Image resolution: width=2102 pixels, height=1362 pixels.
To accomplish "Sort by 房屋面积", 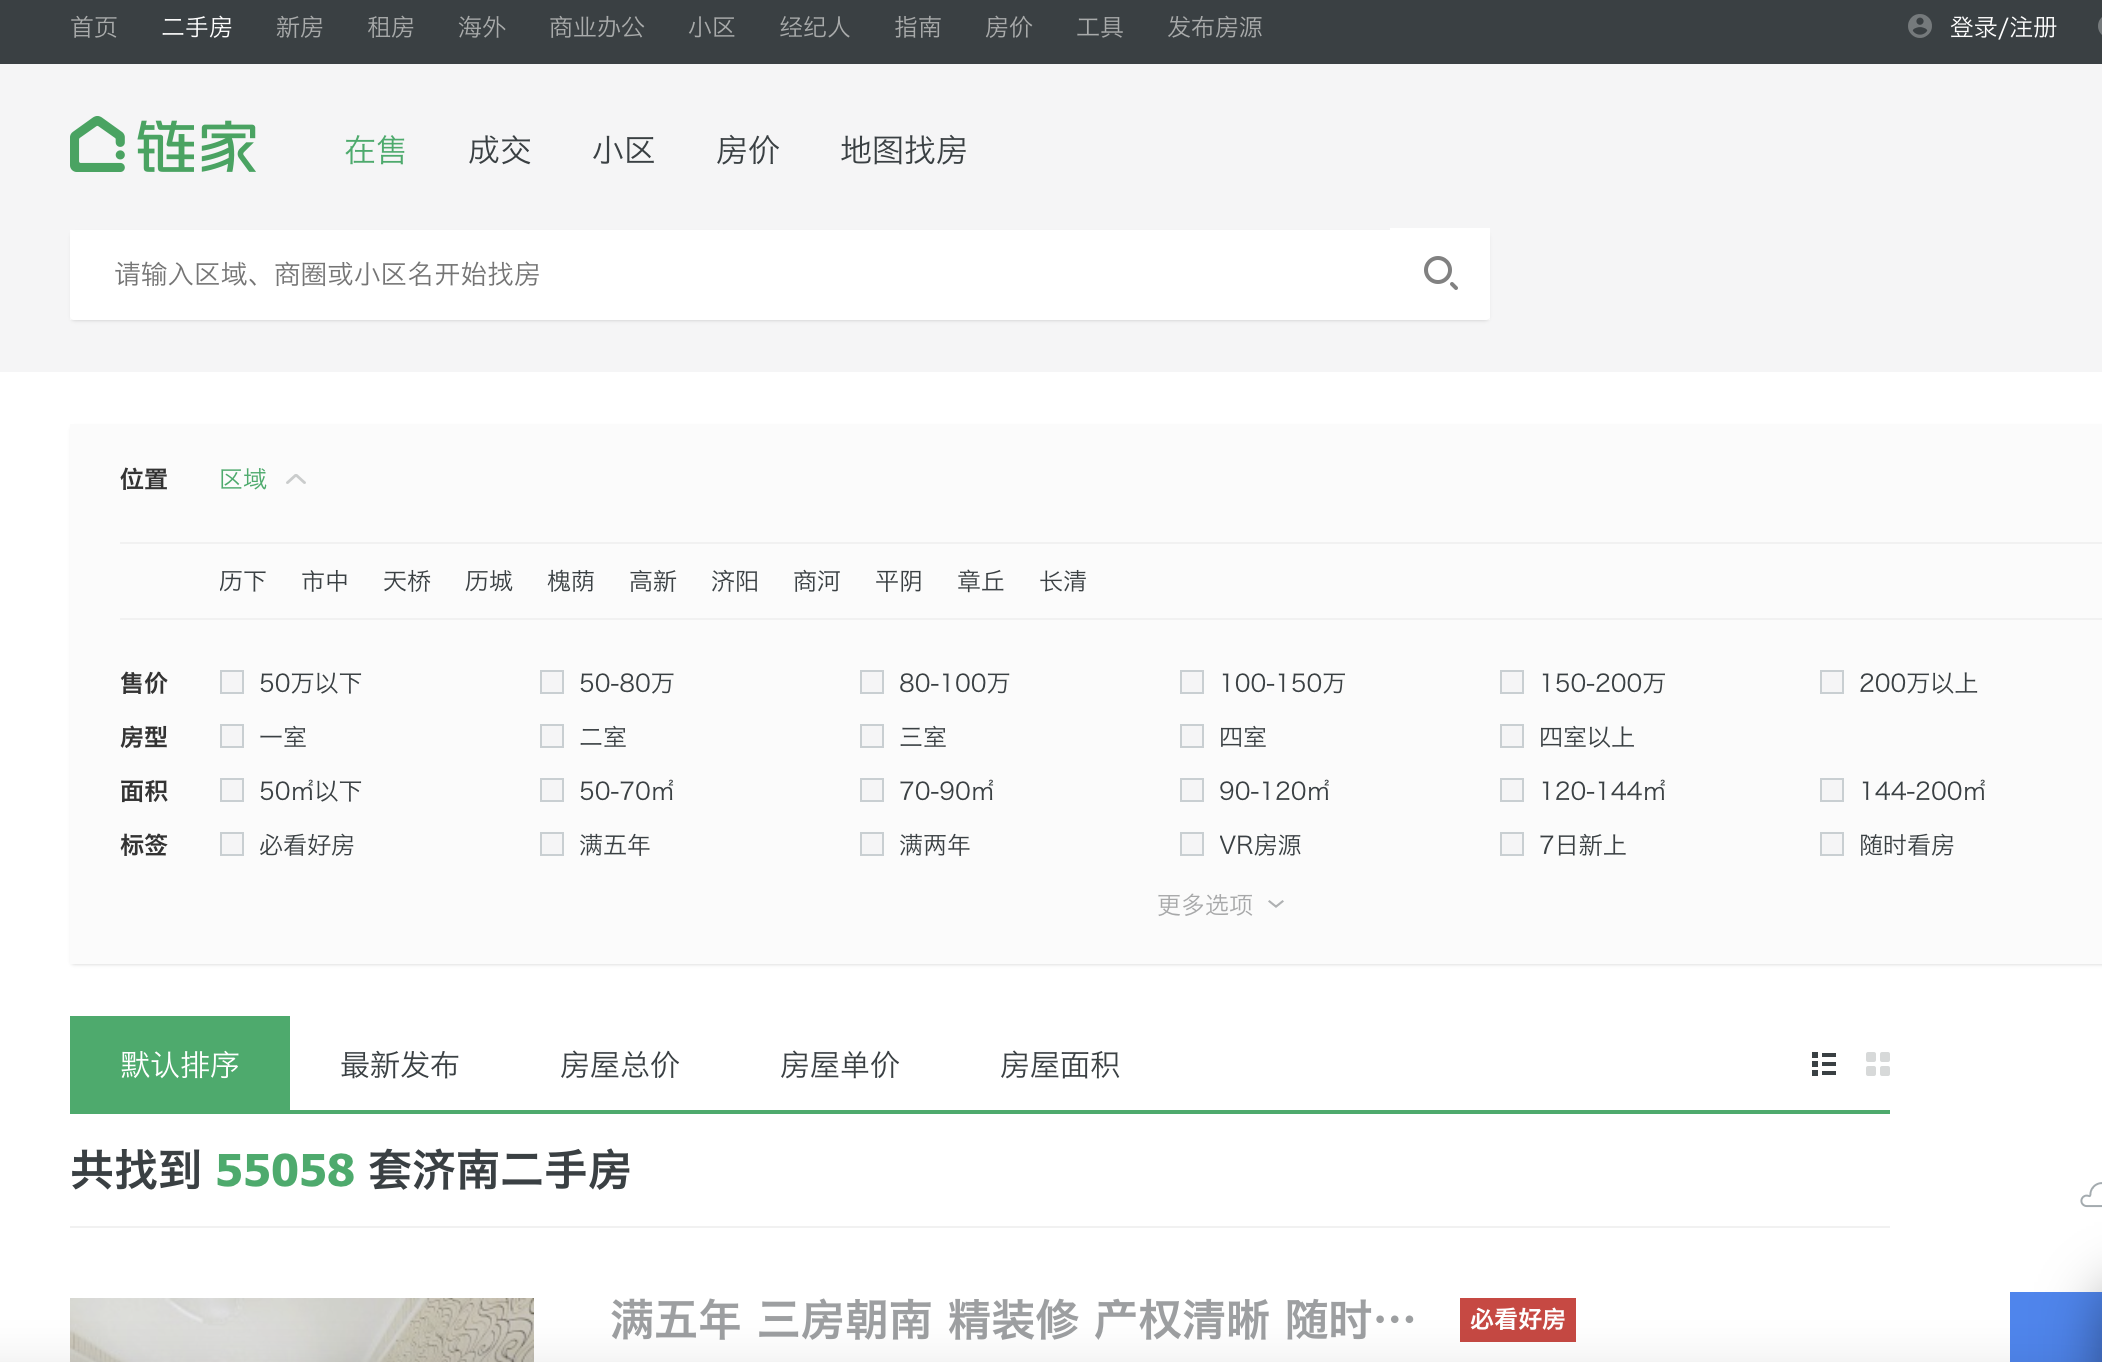I will (x=1060, y=1065).
